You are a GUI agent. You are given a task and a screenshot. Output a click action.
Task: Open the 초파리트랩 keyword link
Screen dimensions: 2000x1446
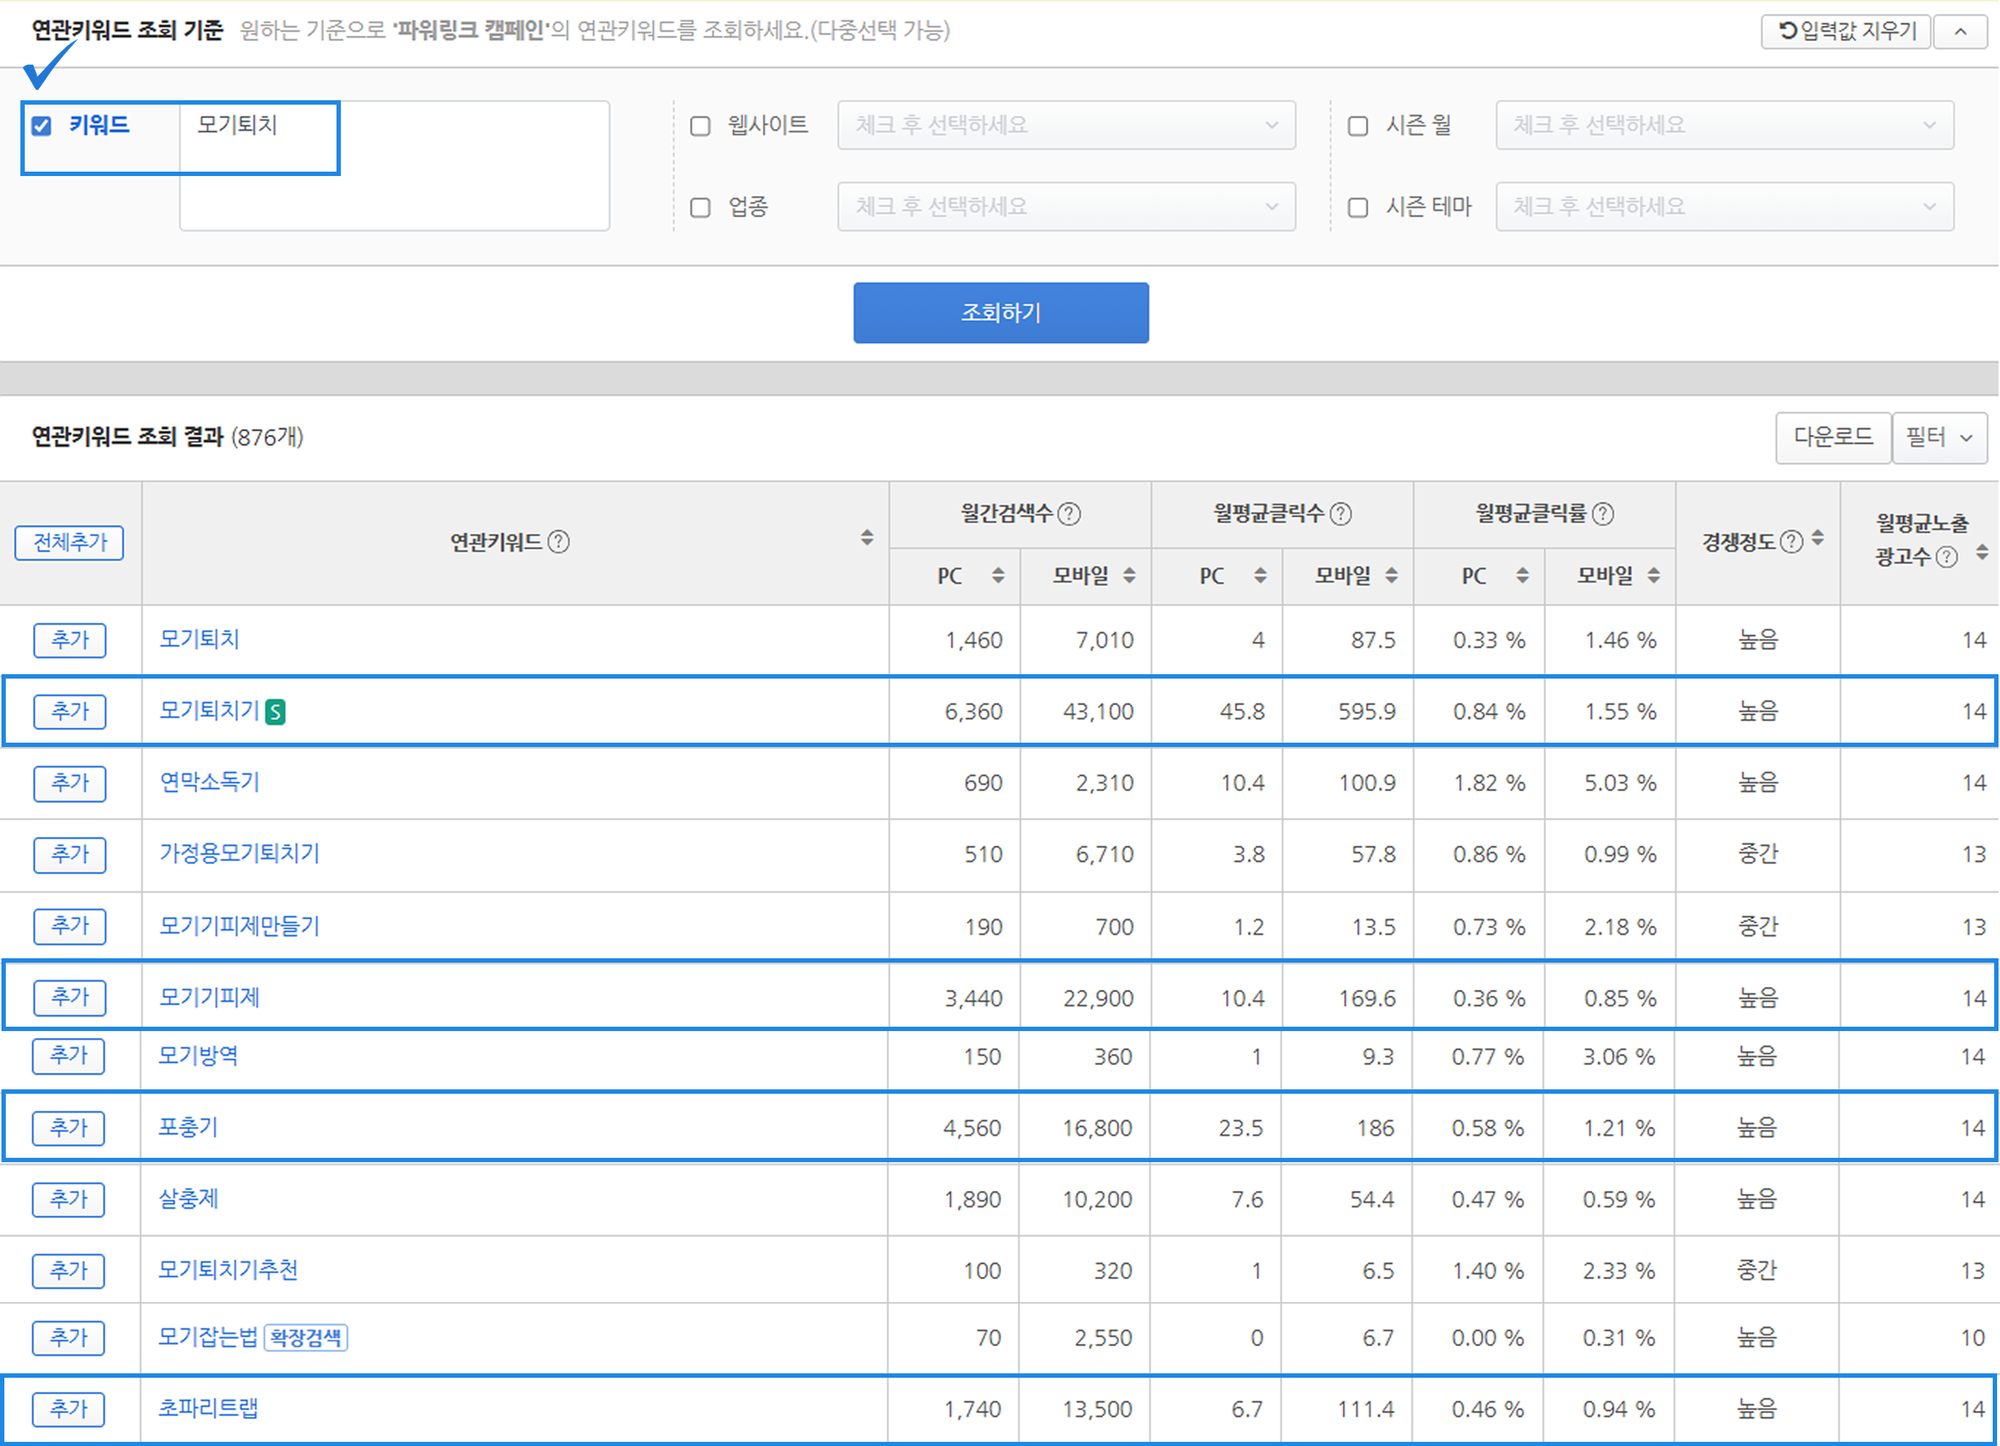209,1408
